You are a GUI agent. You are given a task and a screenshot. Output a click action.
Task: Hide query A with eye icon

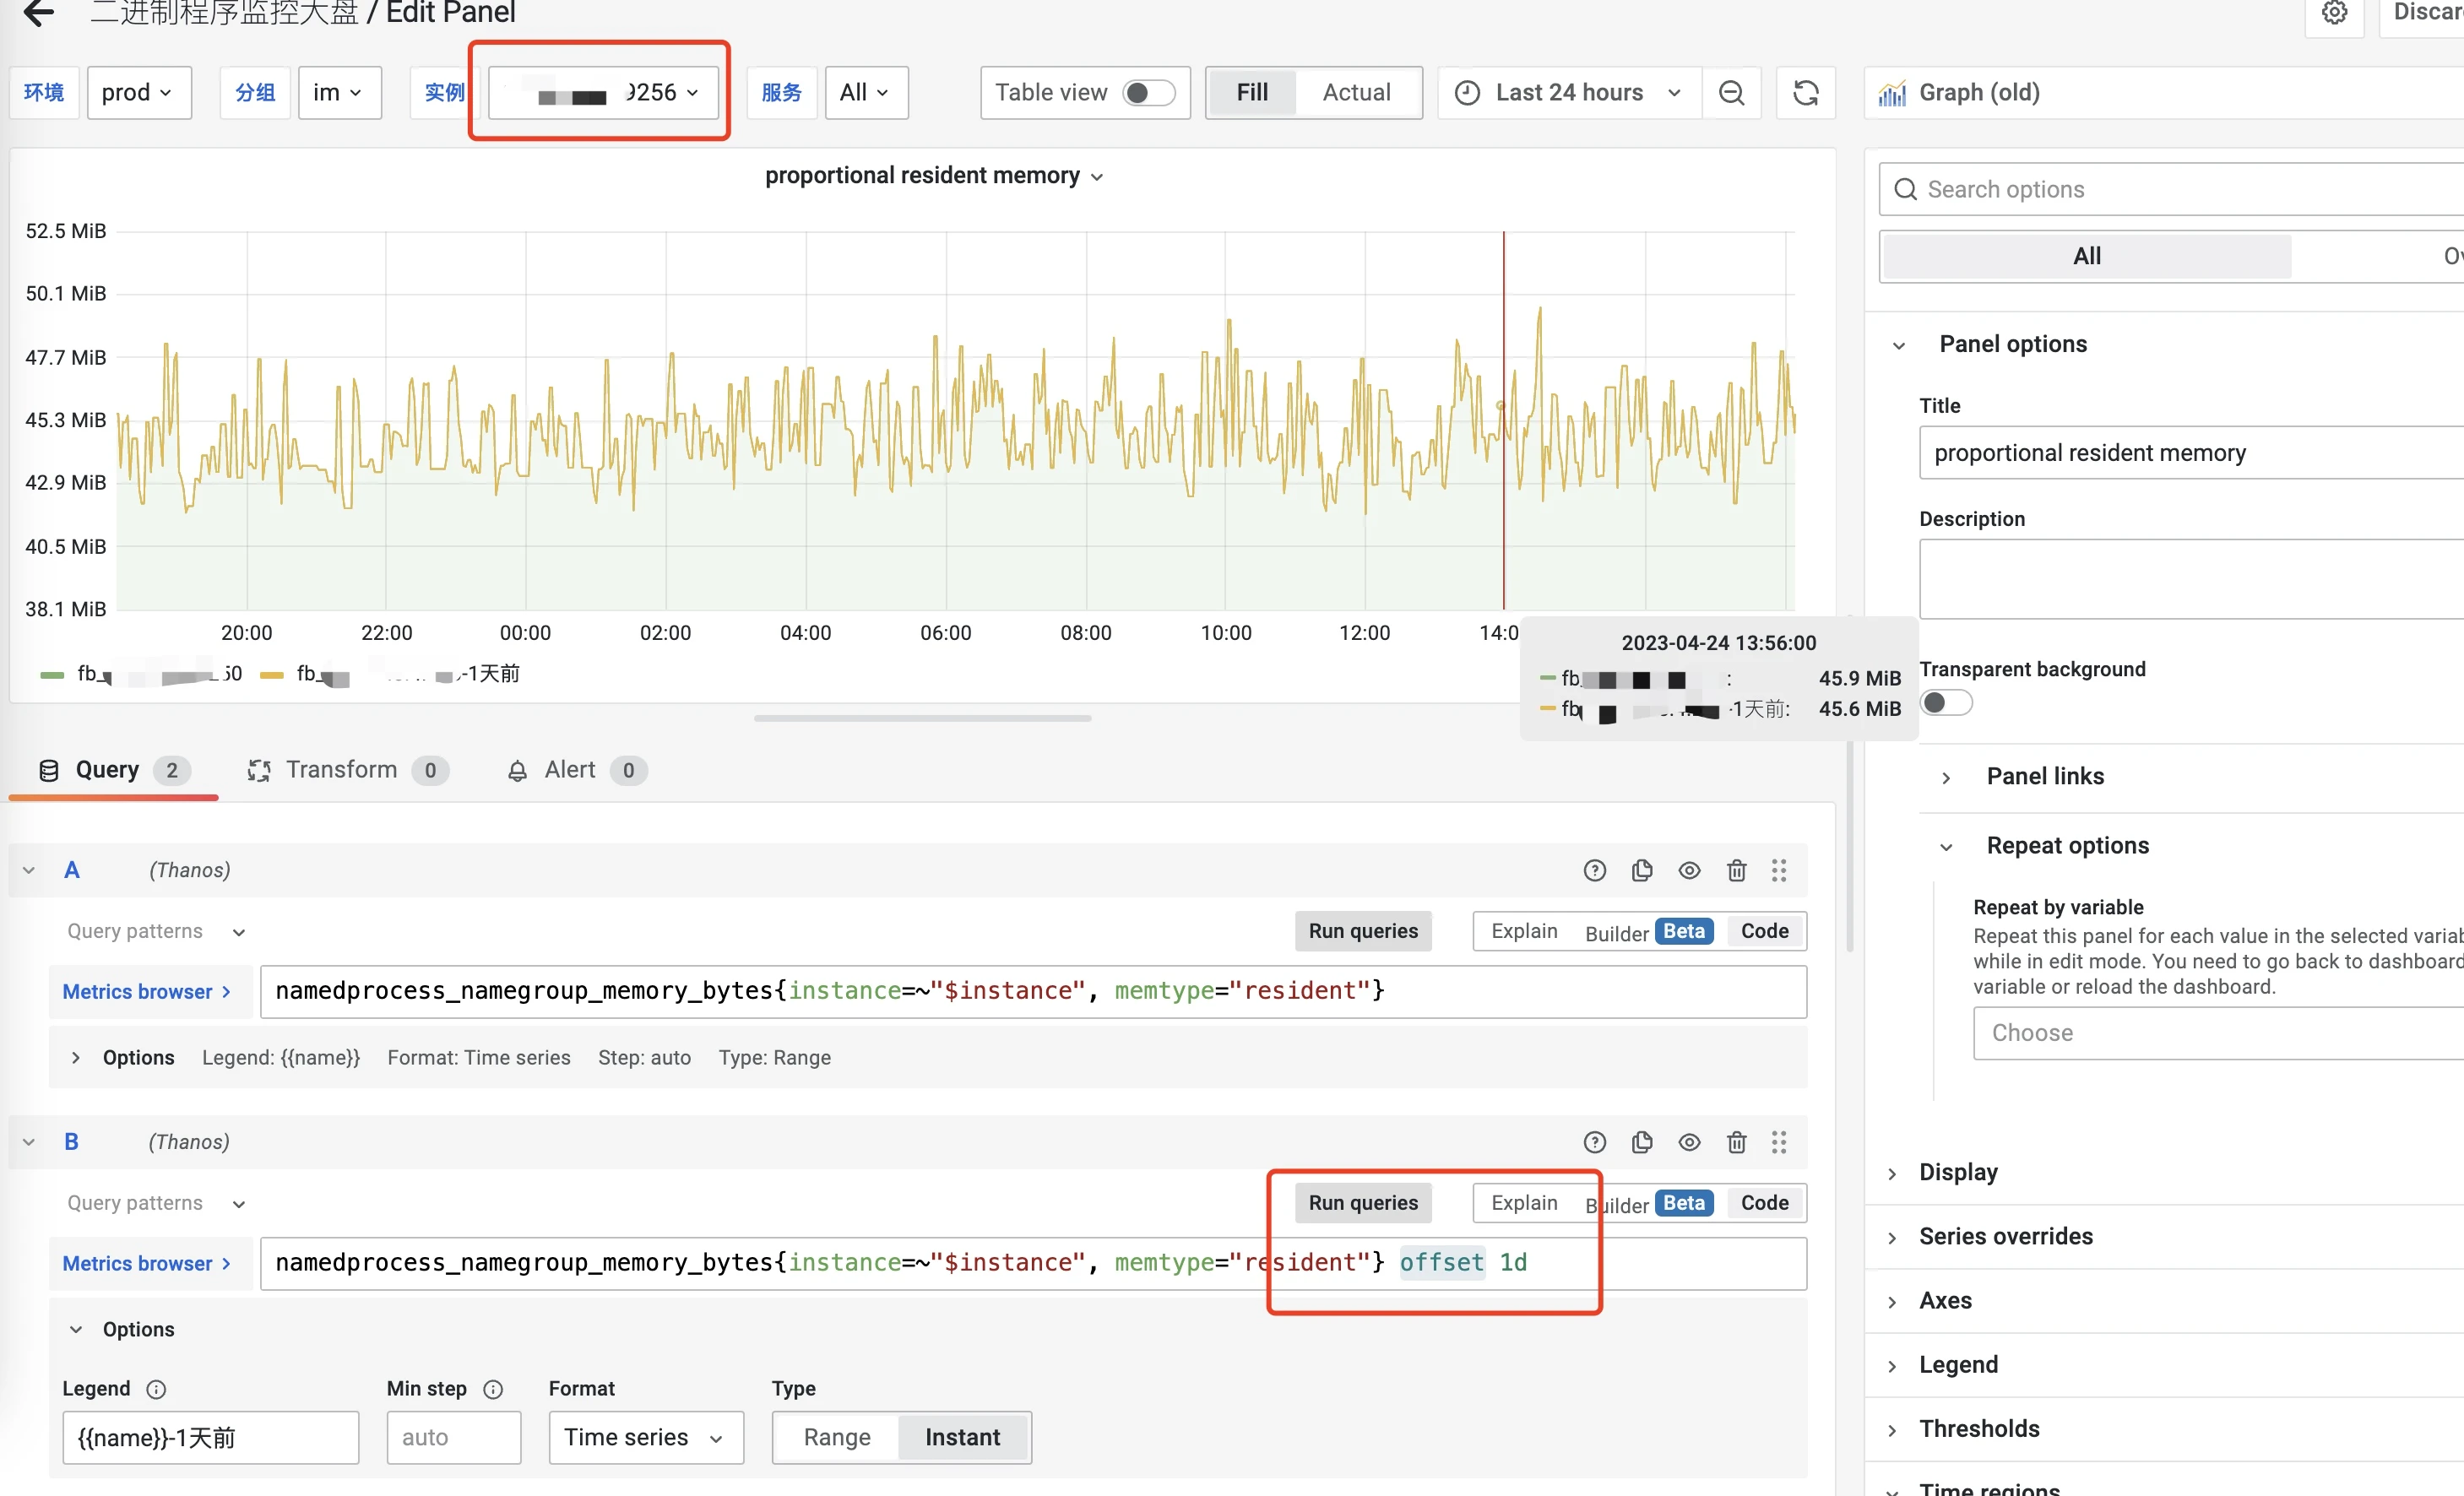click(1689, 870)
